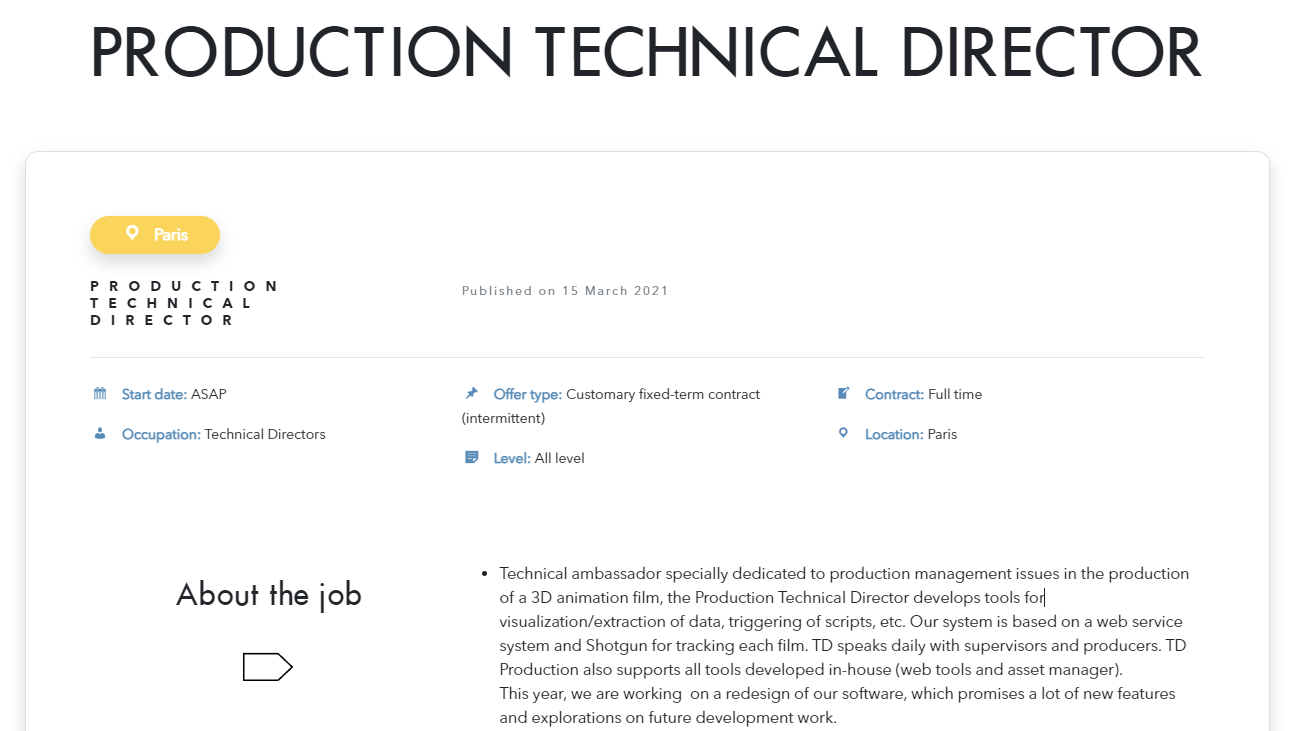The height and width of the screenshot is (731, 1292).
Task: Click the calendar icon beside Start date
Action: pyautogui.click(x=100, y=394)
